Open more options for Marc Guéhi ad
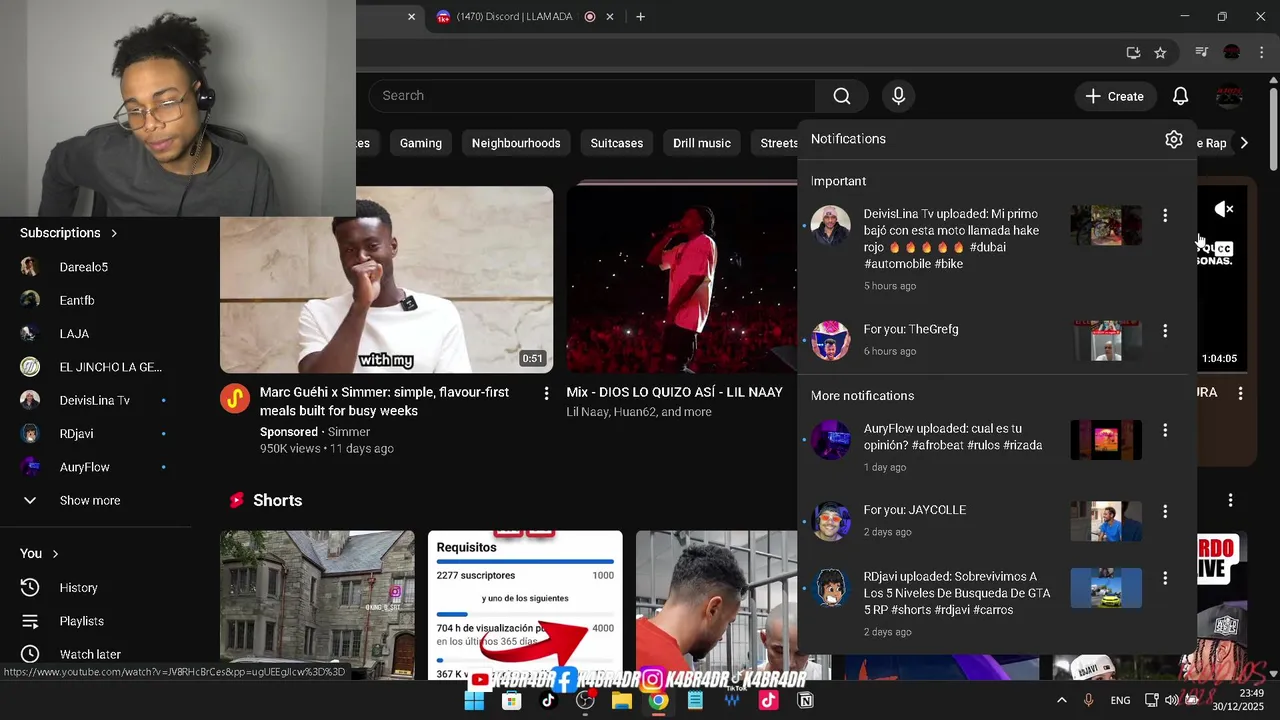Viewport: 1280px width, 720px height. [546, 393]
